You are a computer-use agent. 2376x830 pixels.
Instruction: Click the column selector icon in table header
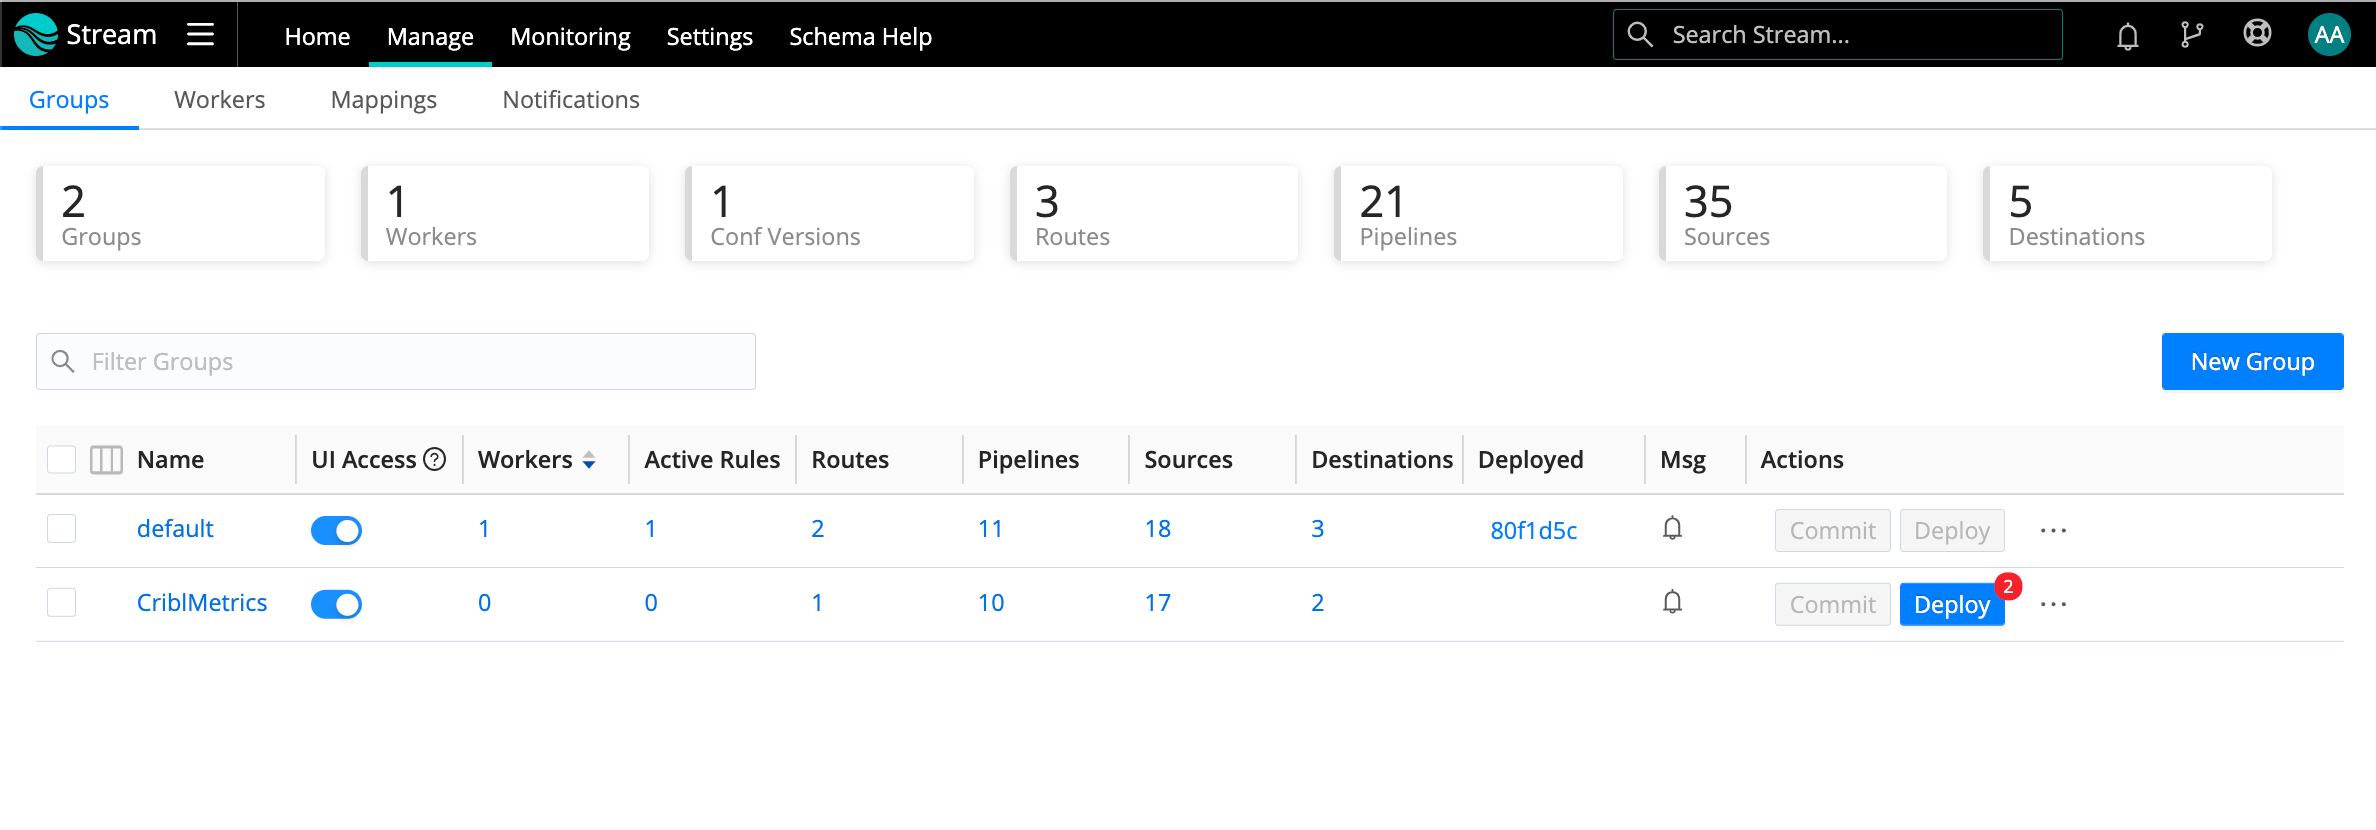click(x=106, y=460)
